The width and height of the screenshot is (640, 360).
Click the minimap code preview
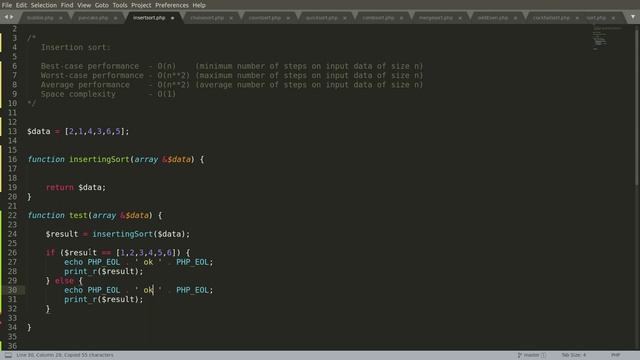pyautogui.click(x=607, y=38)
